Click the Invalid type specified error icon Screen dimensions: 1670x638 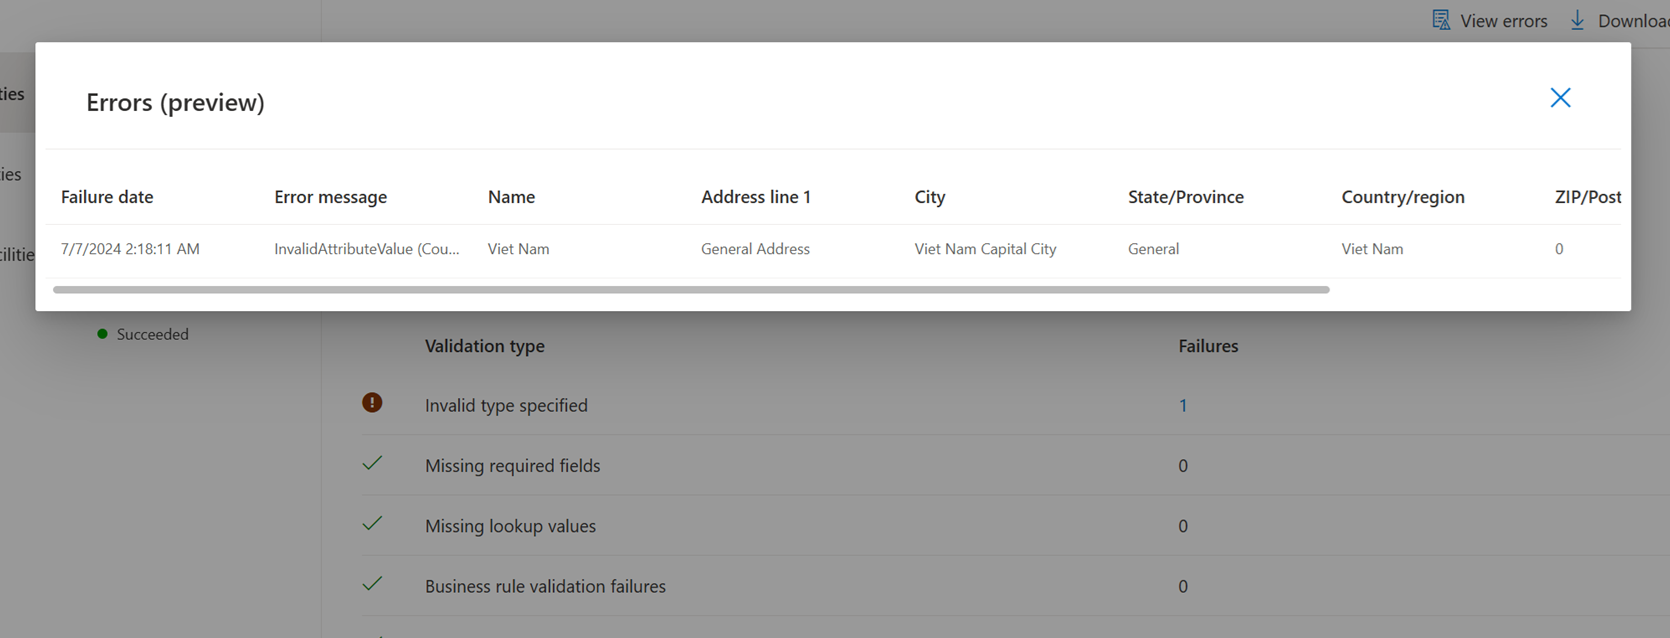(372, 403)
